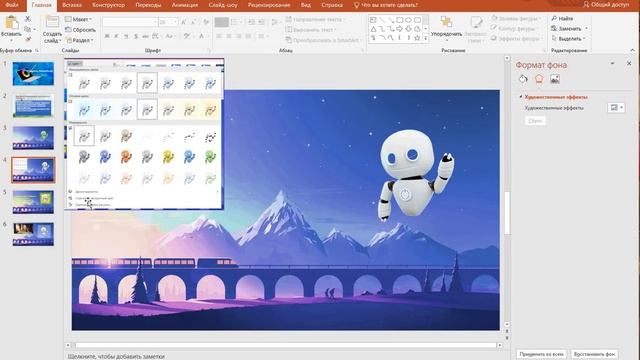Toggle underline (Ч) formatting

click(126, 36)
